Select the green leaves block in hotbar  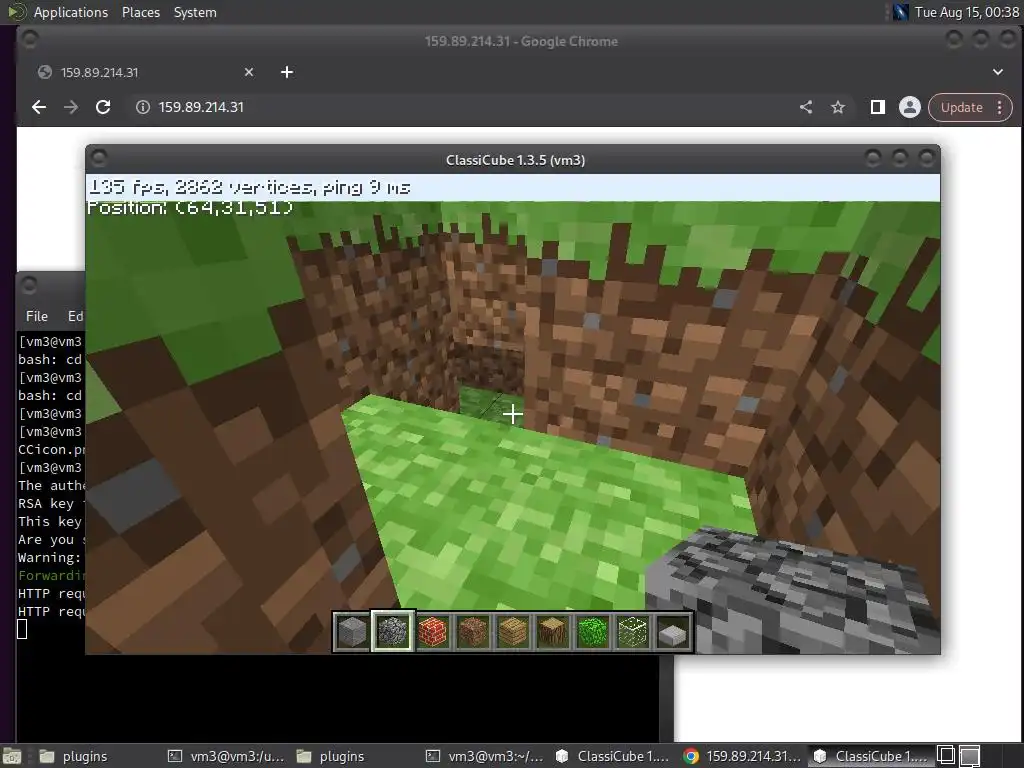(x=593, y=632)
